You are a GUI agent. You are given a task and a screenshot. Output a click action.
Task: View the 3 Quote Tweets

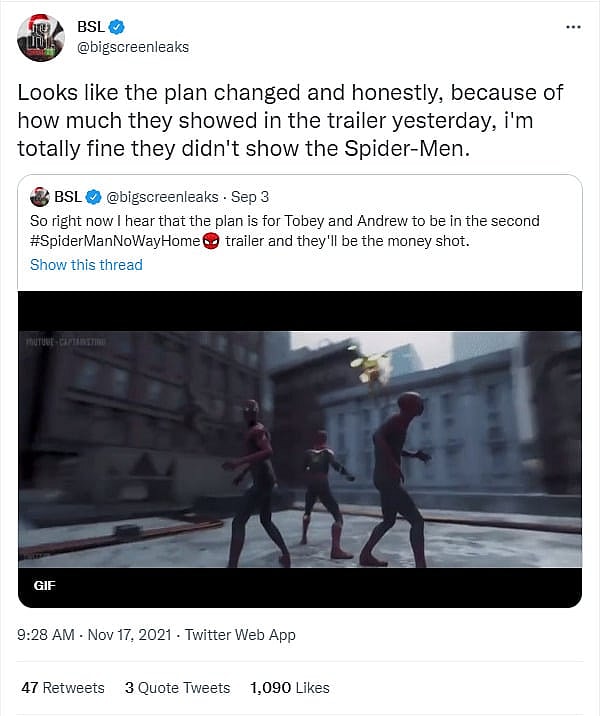click(x=177, y=688)
